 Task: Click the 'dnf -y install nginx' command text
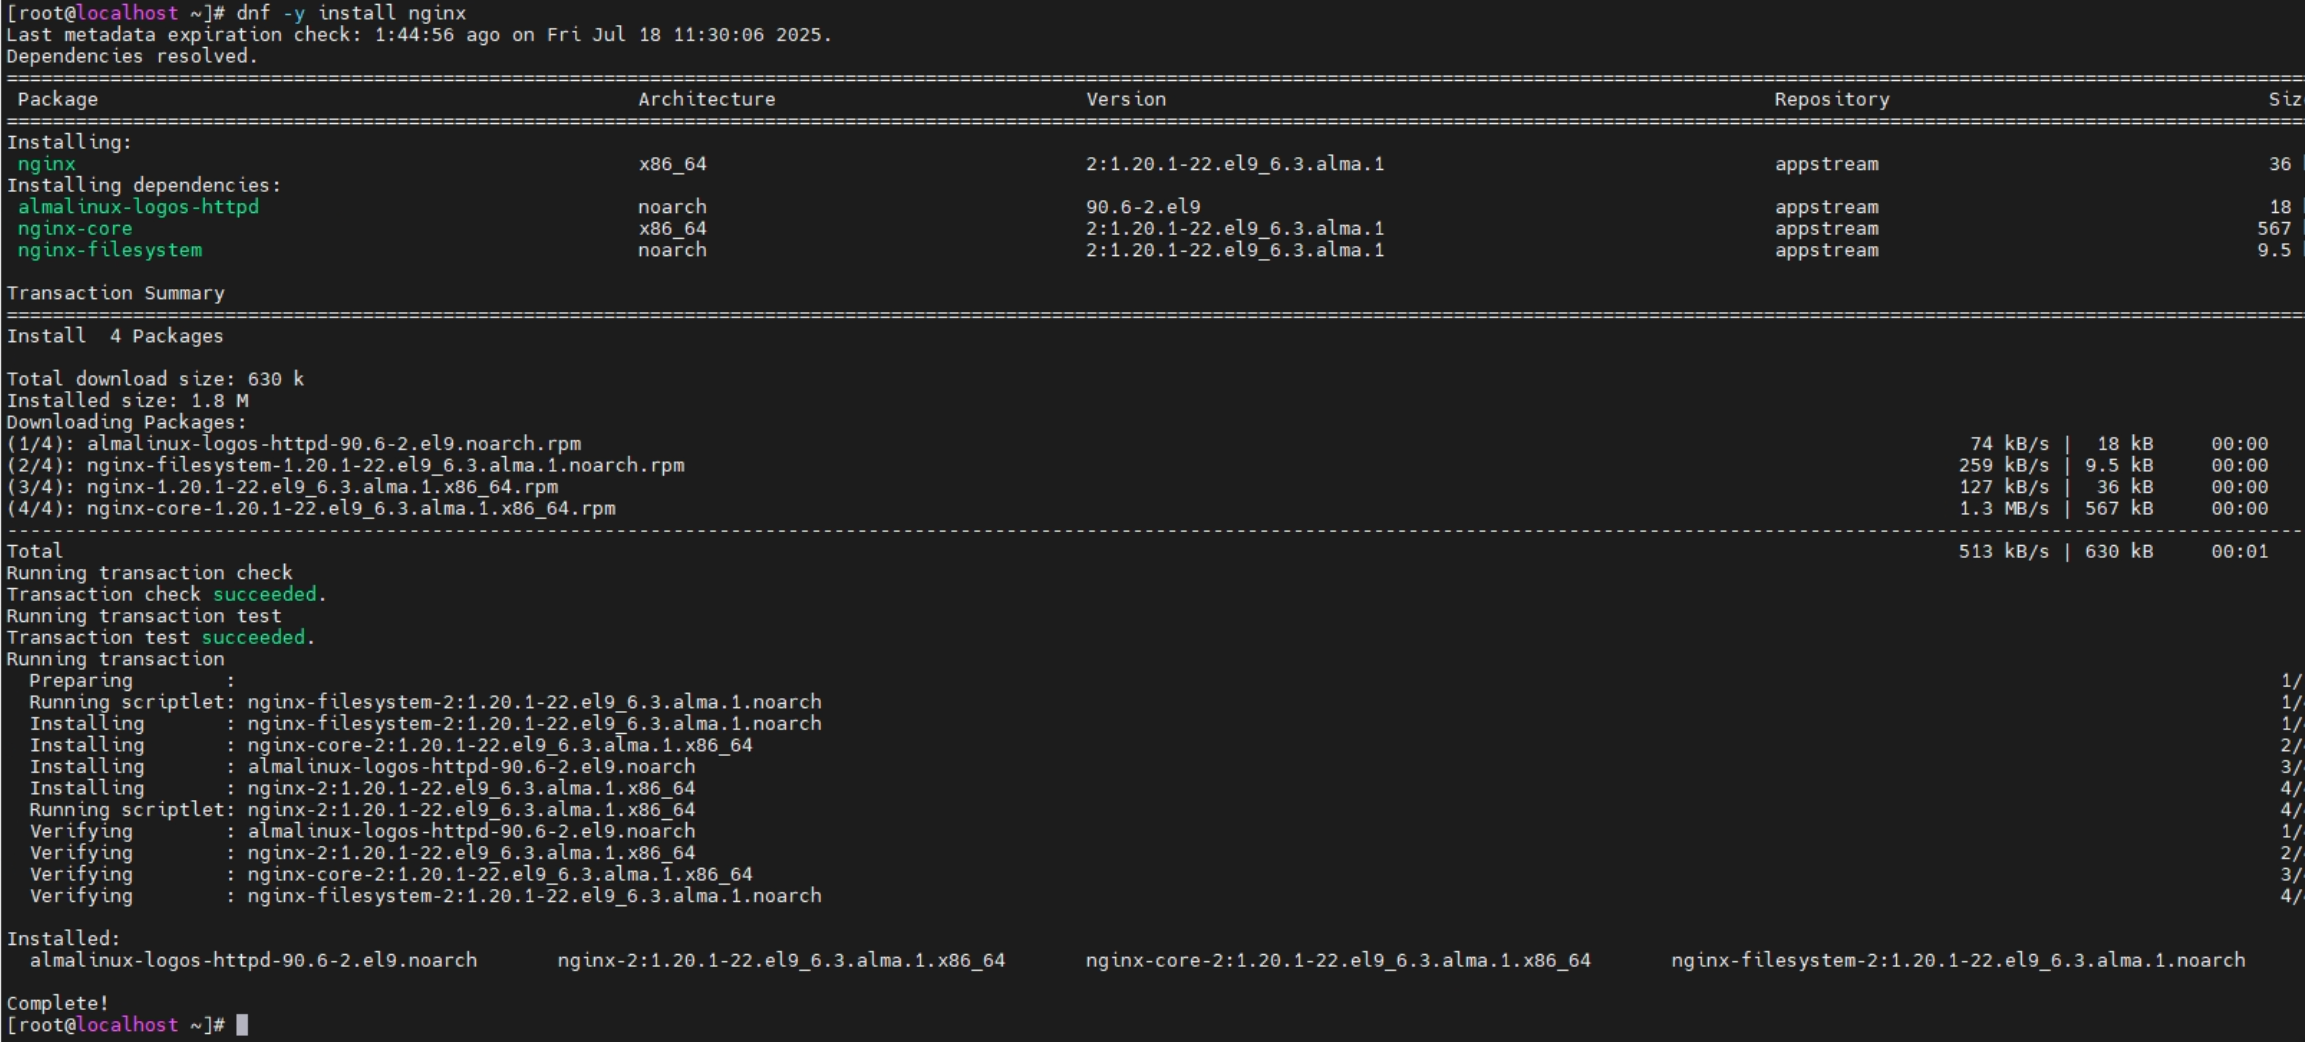351,13
